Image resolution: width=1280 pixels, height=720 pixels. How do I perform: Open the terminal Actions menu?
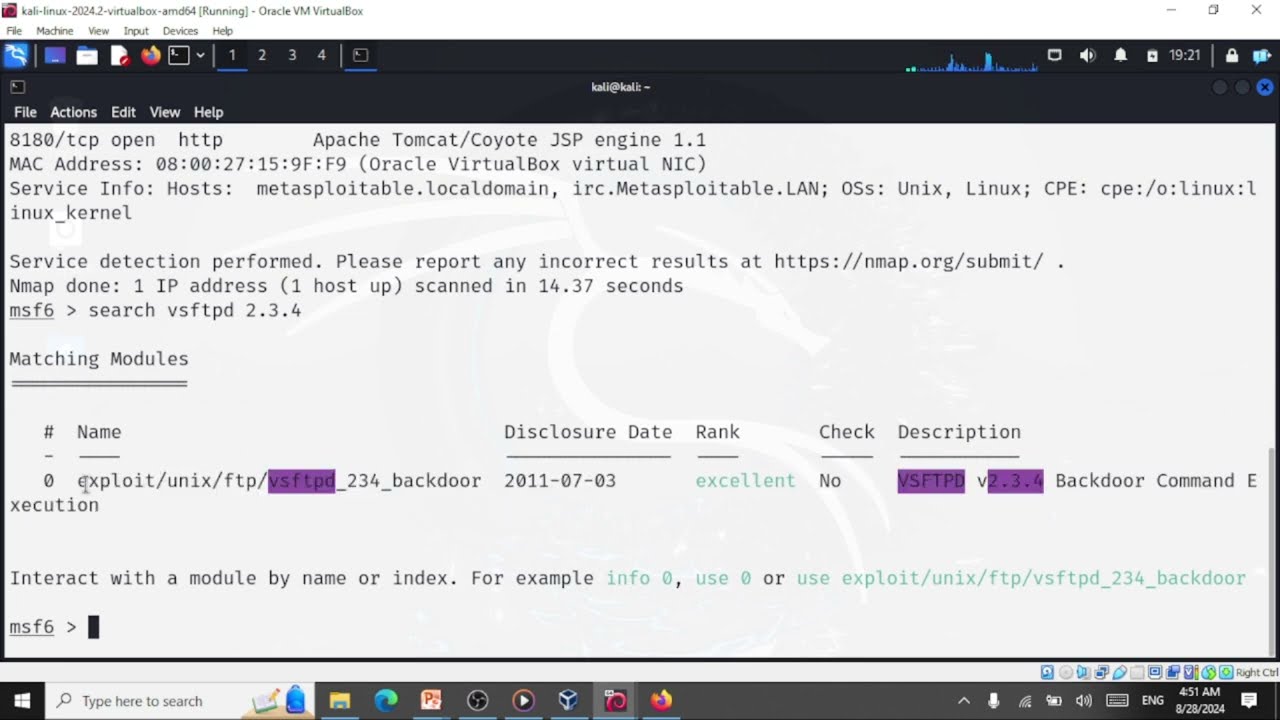coord(74,112)
